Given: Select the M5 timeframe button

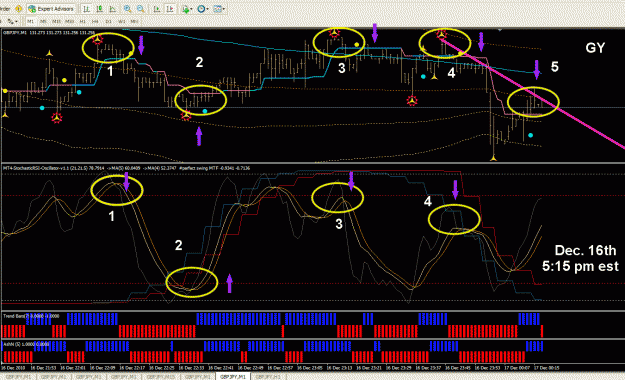Looking at the screenshot, I should (x=43, y=22).
